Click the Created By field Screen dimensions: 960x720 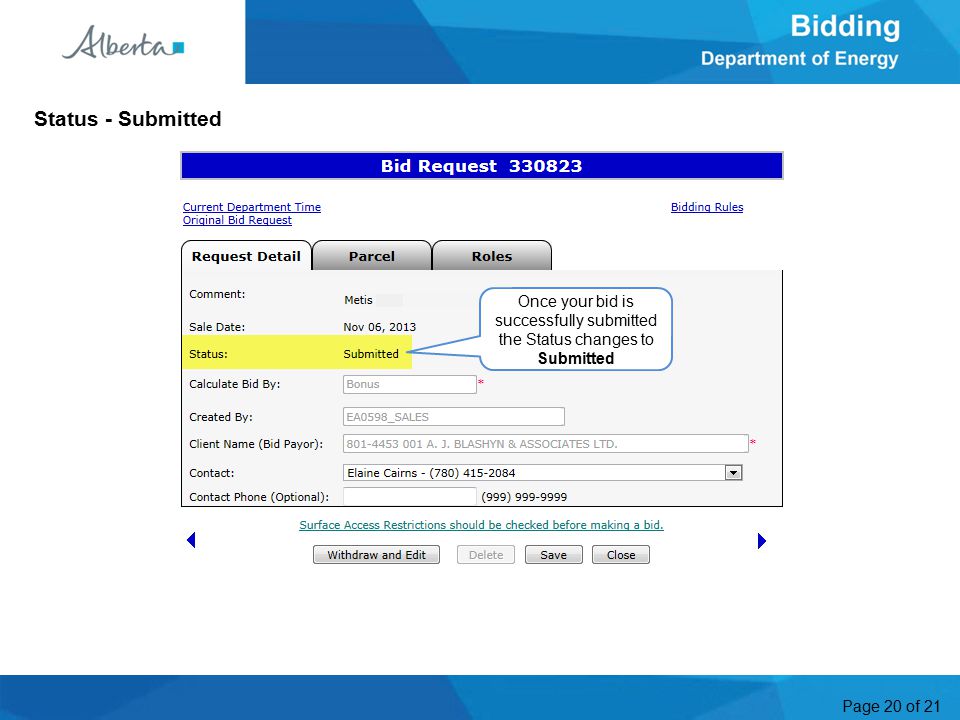454,417
